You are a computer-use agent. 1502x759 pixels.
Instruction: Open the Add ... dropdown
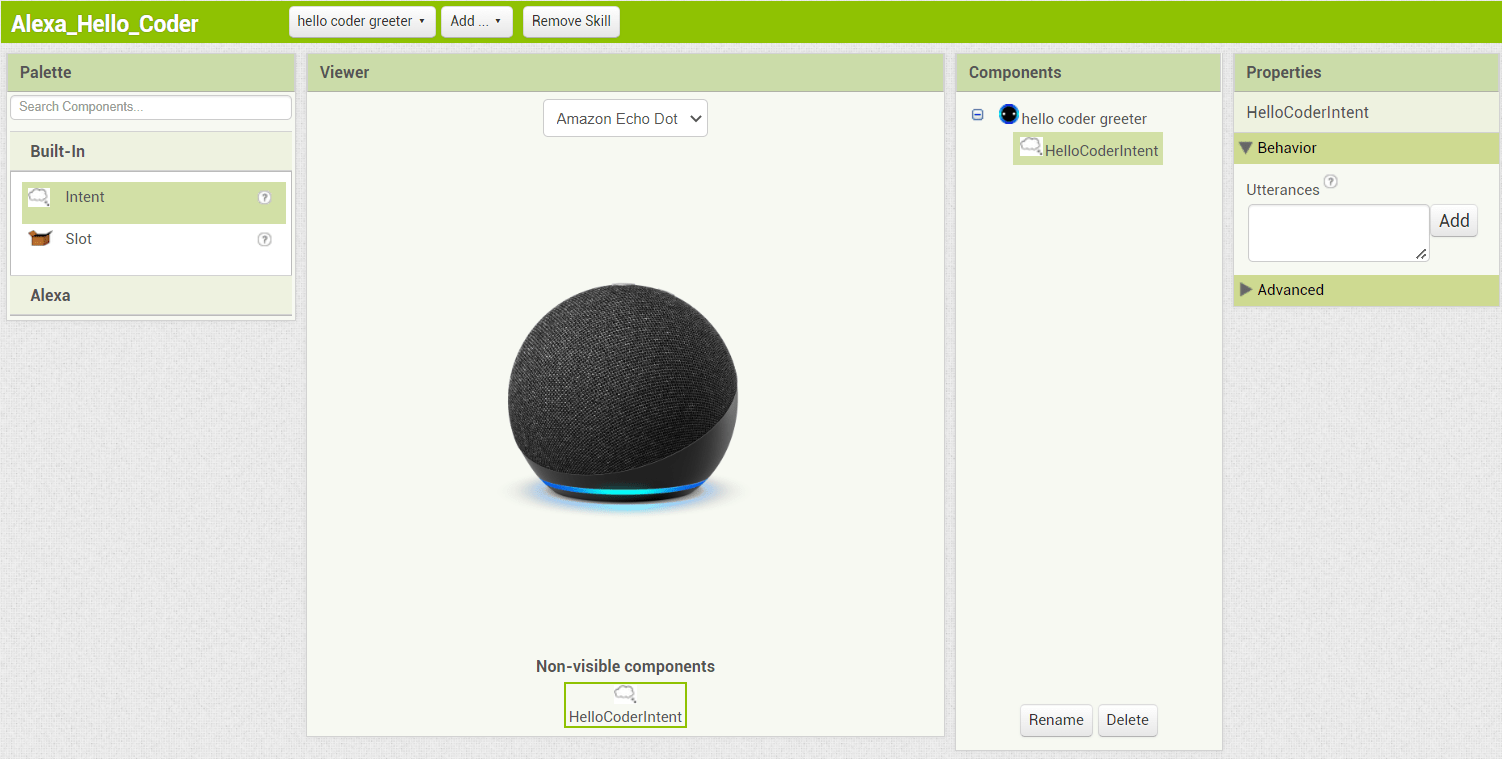477,21
